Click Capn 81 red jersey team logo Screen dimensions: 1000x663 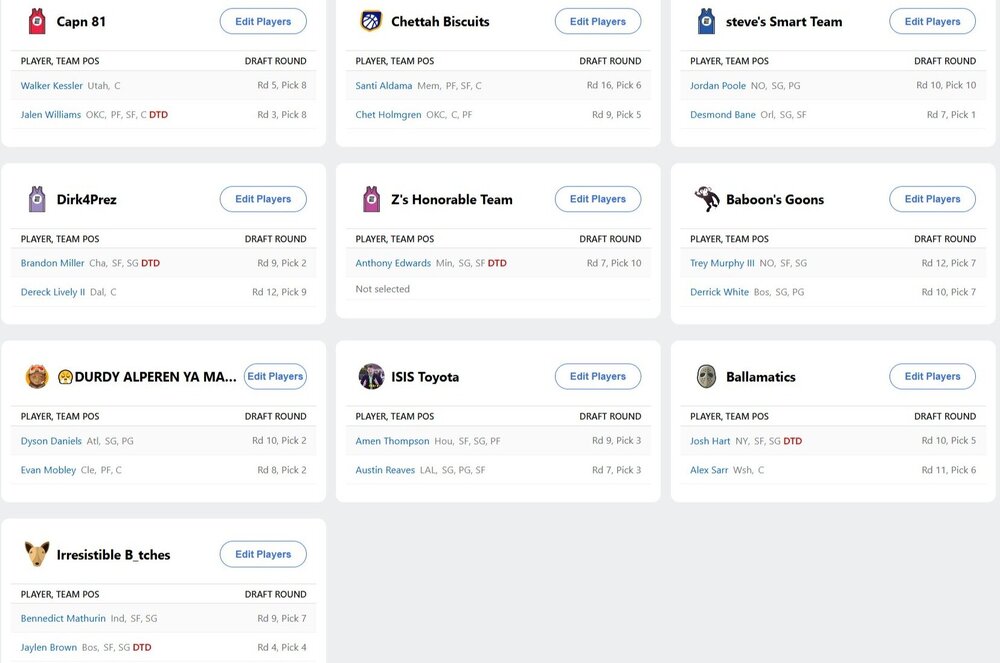pyautogui.click(x=37, y=21)
